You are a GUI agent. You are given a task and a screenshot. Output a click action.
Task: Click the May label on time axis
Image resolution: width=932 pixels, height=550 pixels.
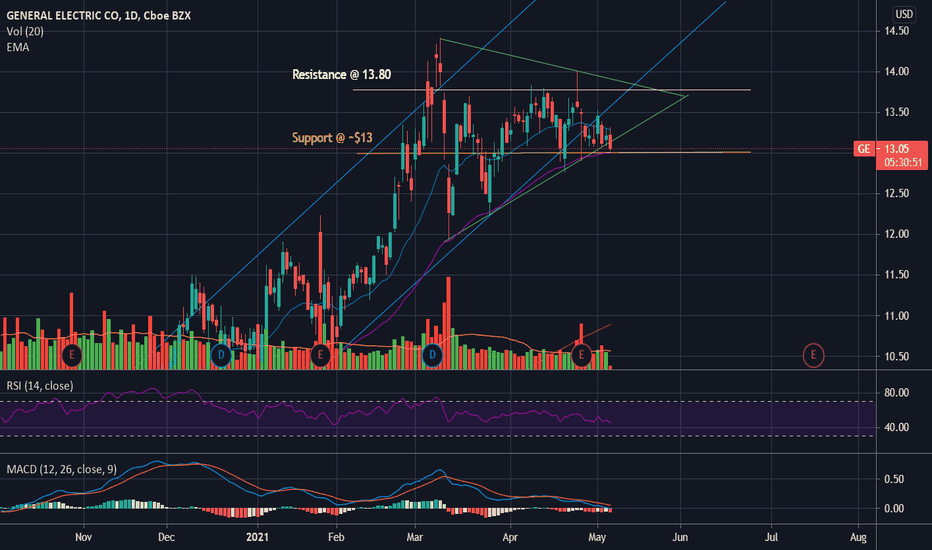597,537
